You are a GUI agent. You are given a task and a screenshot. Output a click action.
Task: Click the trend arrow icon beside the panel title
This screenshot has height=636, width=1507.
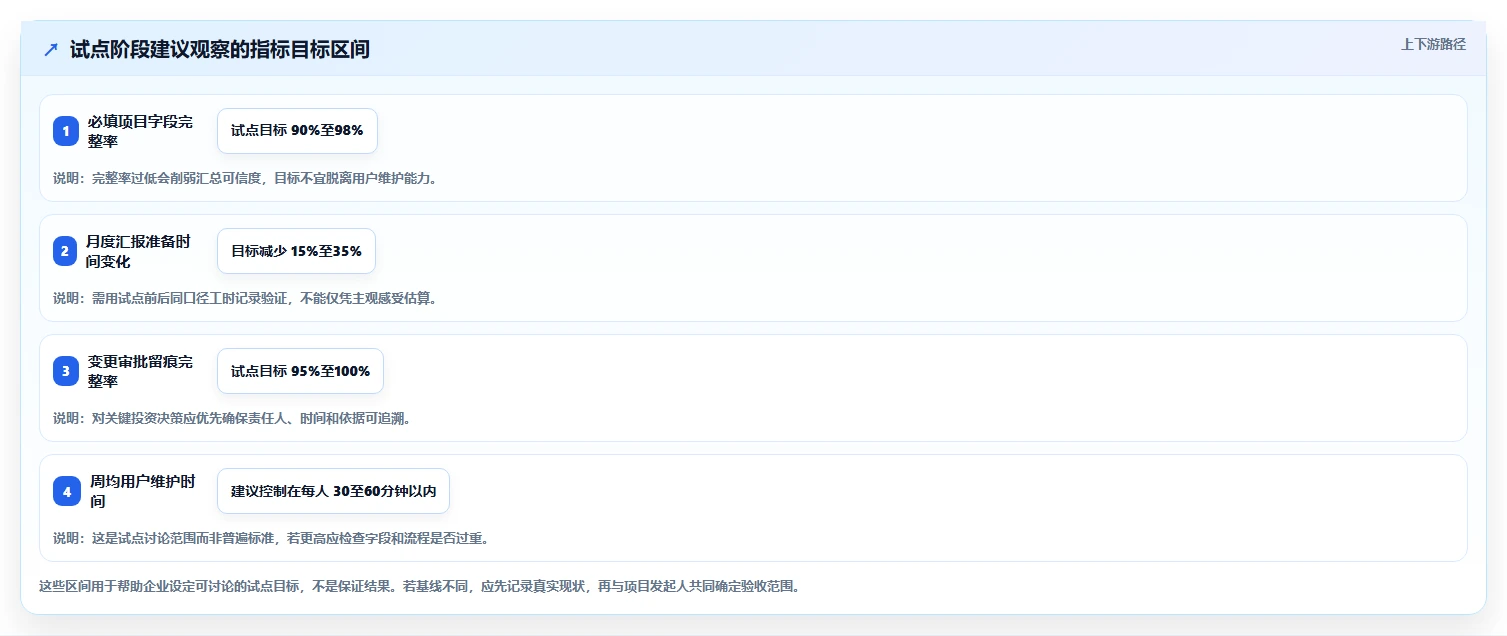(51, 50)
